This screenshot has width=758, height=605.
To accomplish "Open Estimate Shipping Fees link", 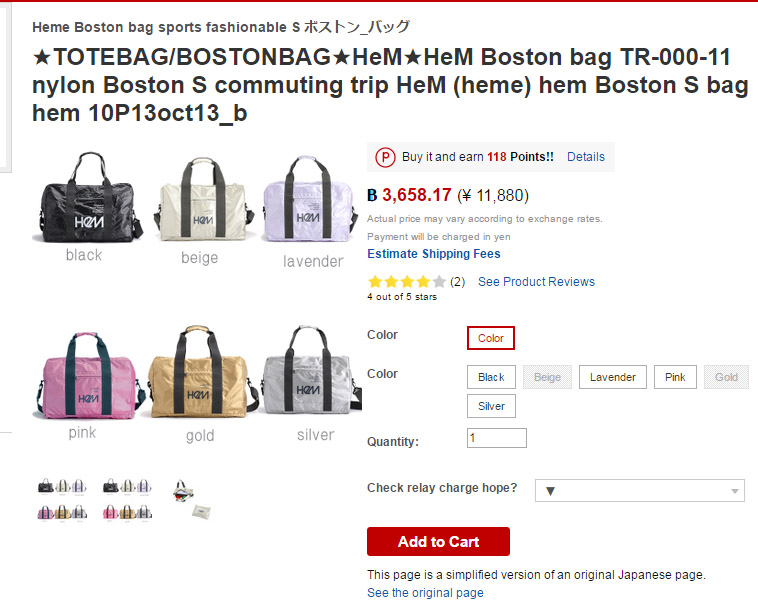I will [x=432, y=254].
